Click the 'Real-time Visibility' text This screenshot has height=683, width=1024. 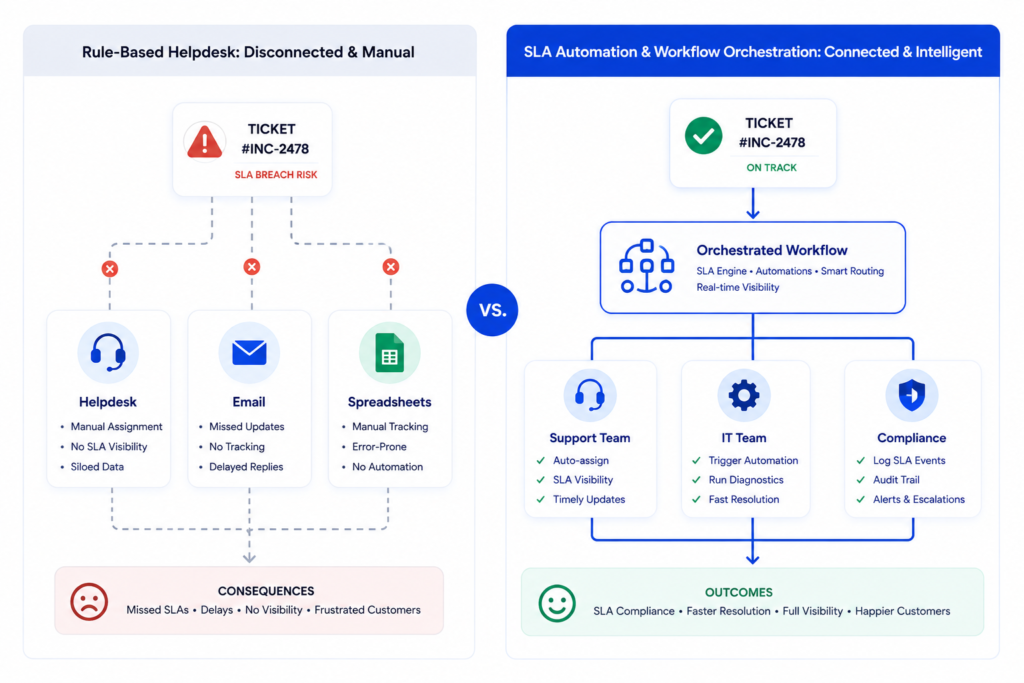pyautogui.click(x=737, y=287)
